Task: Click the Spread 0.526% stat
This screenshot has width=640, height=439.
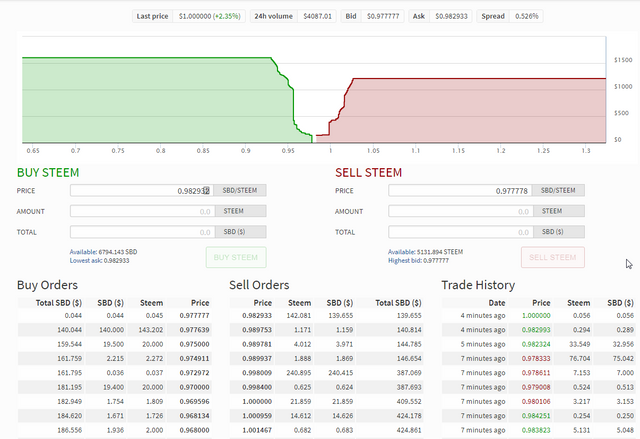Action: [x=510, y=16]
